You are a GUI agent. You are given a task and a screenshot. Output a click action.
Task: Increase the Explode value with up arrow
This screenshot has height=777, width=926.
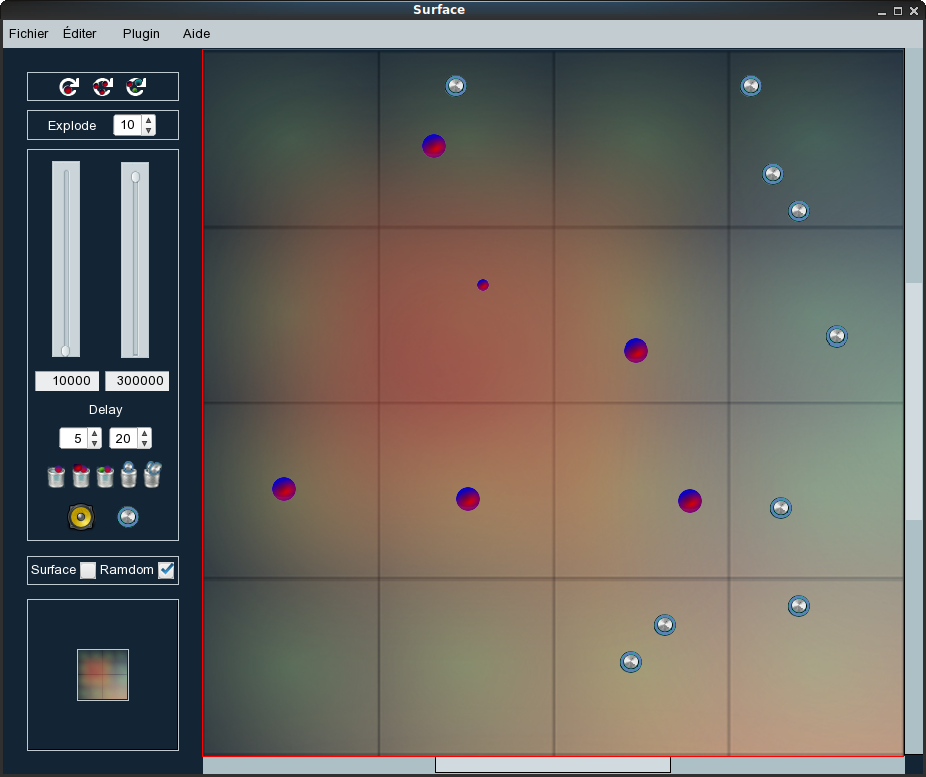click(x=149, y=121)
